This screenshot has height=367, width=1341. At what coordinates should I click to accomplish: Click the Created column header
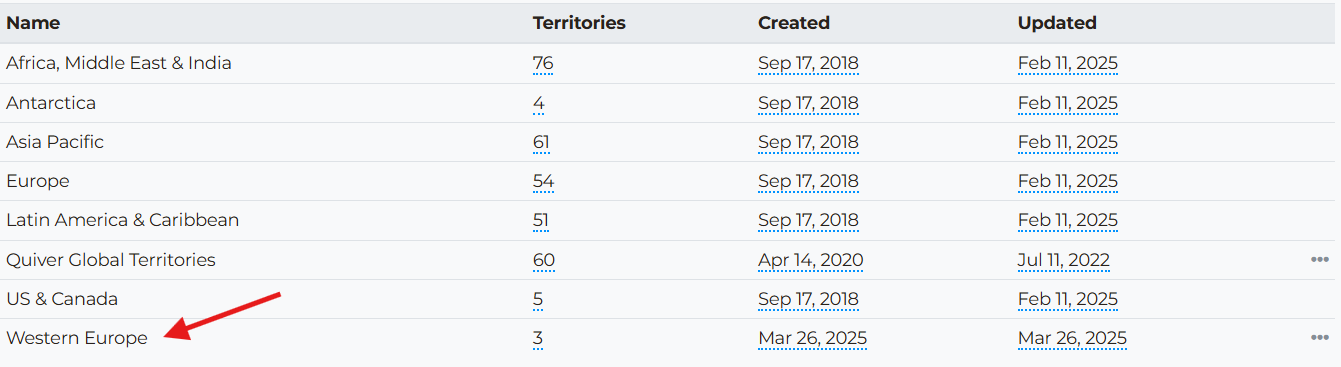[794, 23]
